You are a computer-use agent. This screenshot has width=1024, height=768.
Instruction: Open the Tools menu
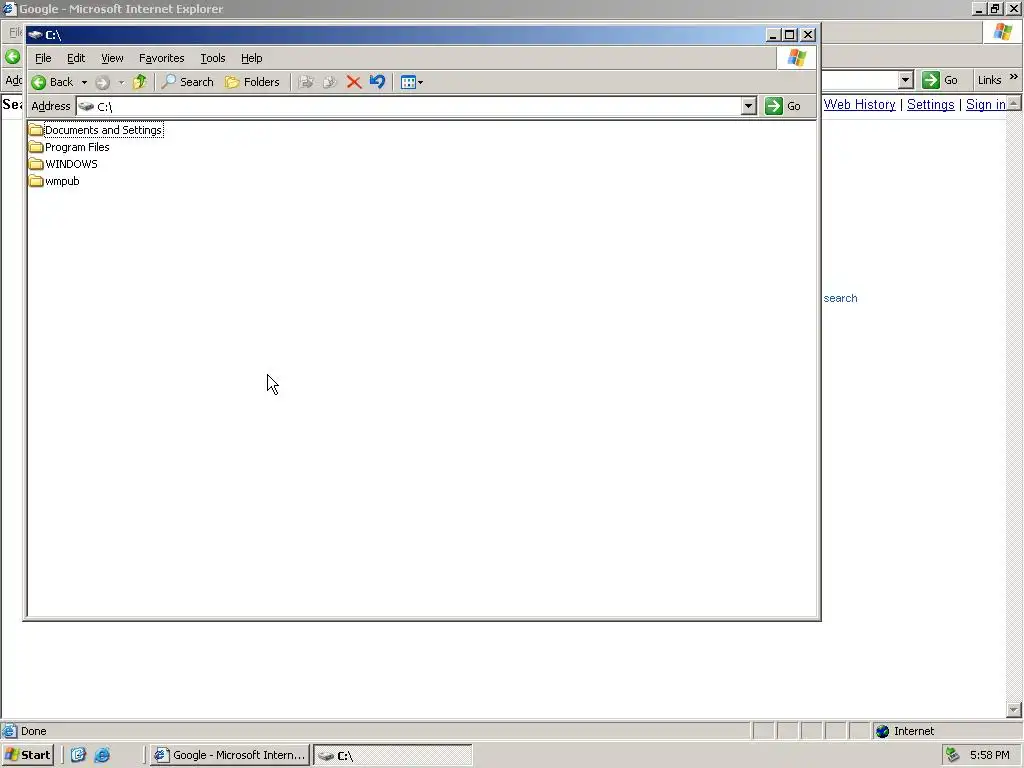[x=212, y=58]
